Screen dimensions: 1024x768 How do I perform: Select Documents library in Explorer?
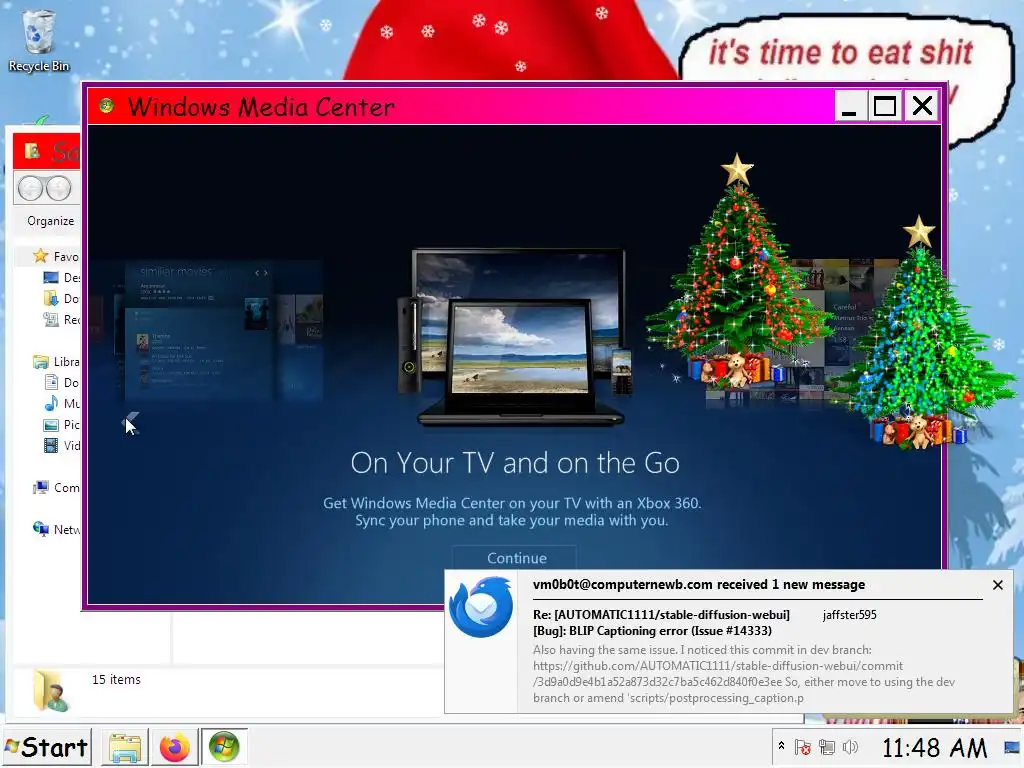pyautogui.click(x=61, y=382)
